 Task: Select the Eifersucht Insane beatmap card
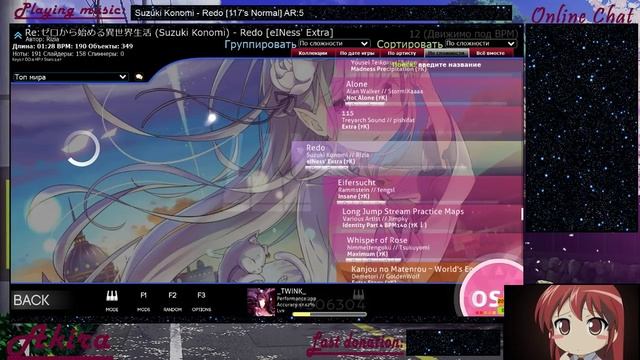point(424,190)
